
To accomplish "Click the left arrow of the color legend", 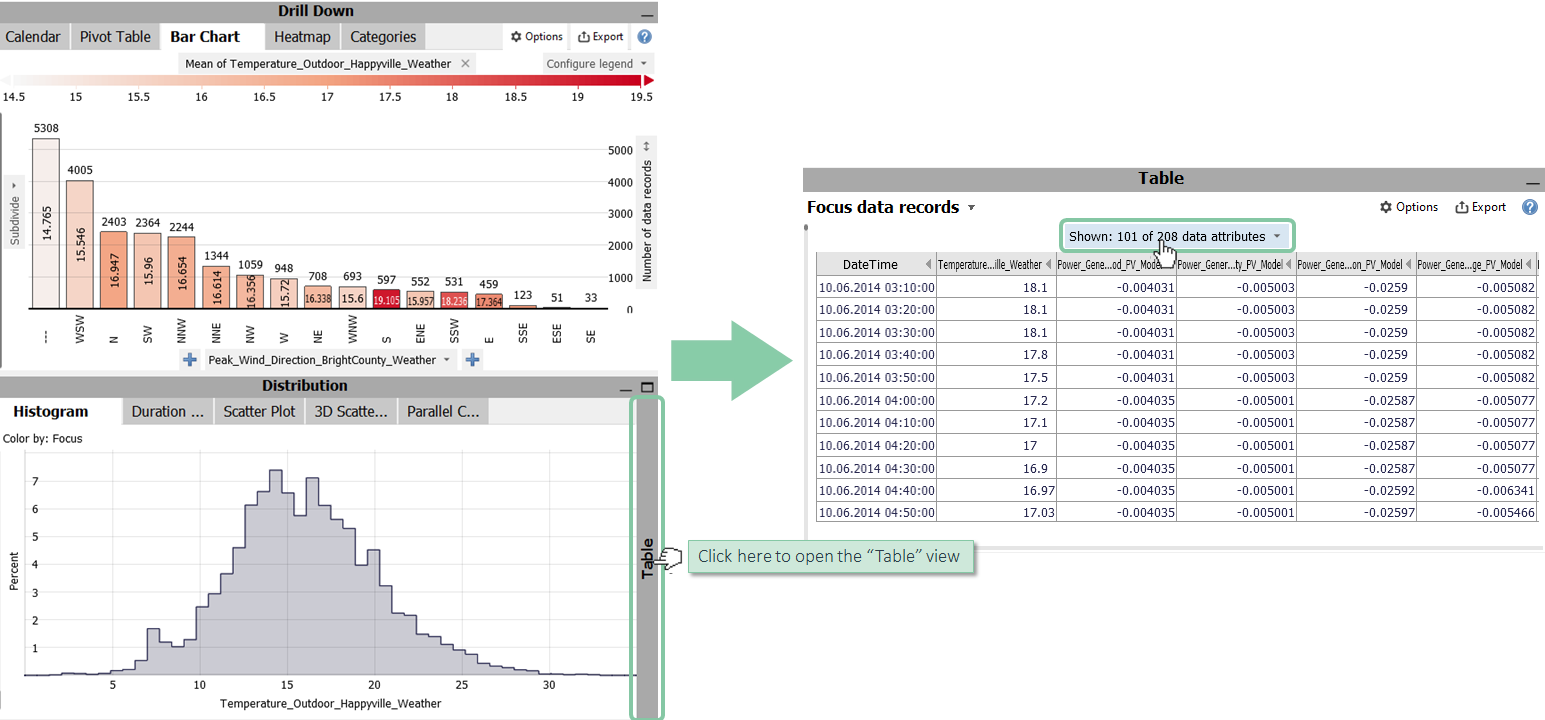I will (x=8, y=79).
